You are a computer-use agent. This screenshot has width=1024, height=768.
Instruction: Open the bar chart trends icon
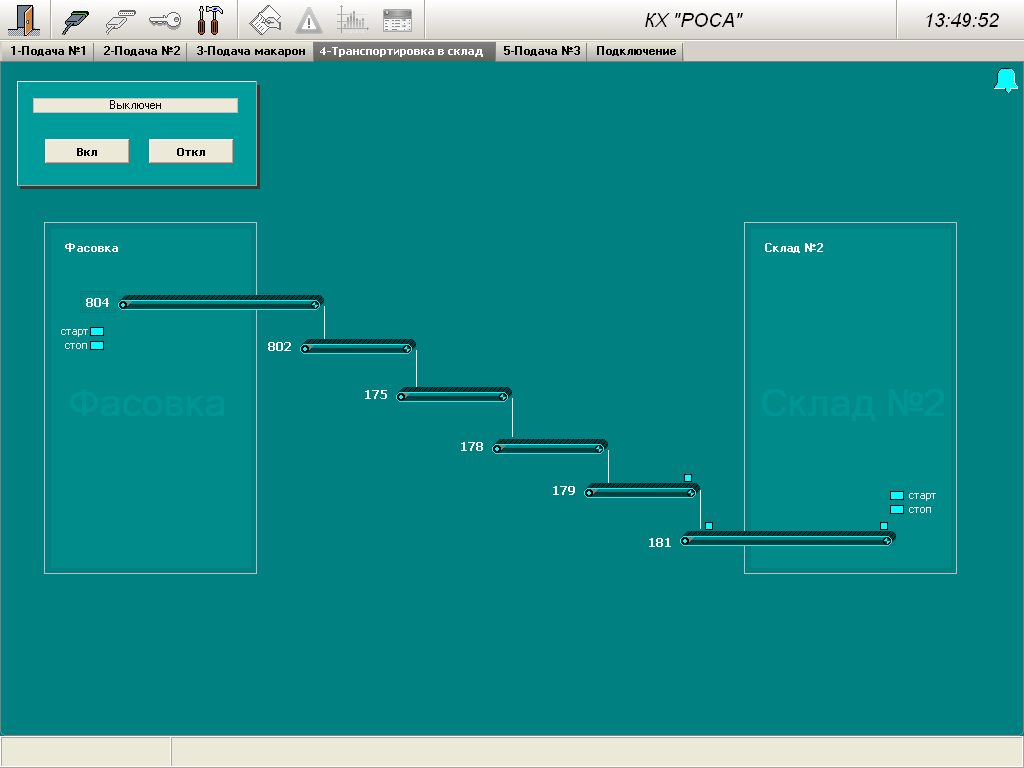coord(352,19)
